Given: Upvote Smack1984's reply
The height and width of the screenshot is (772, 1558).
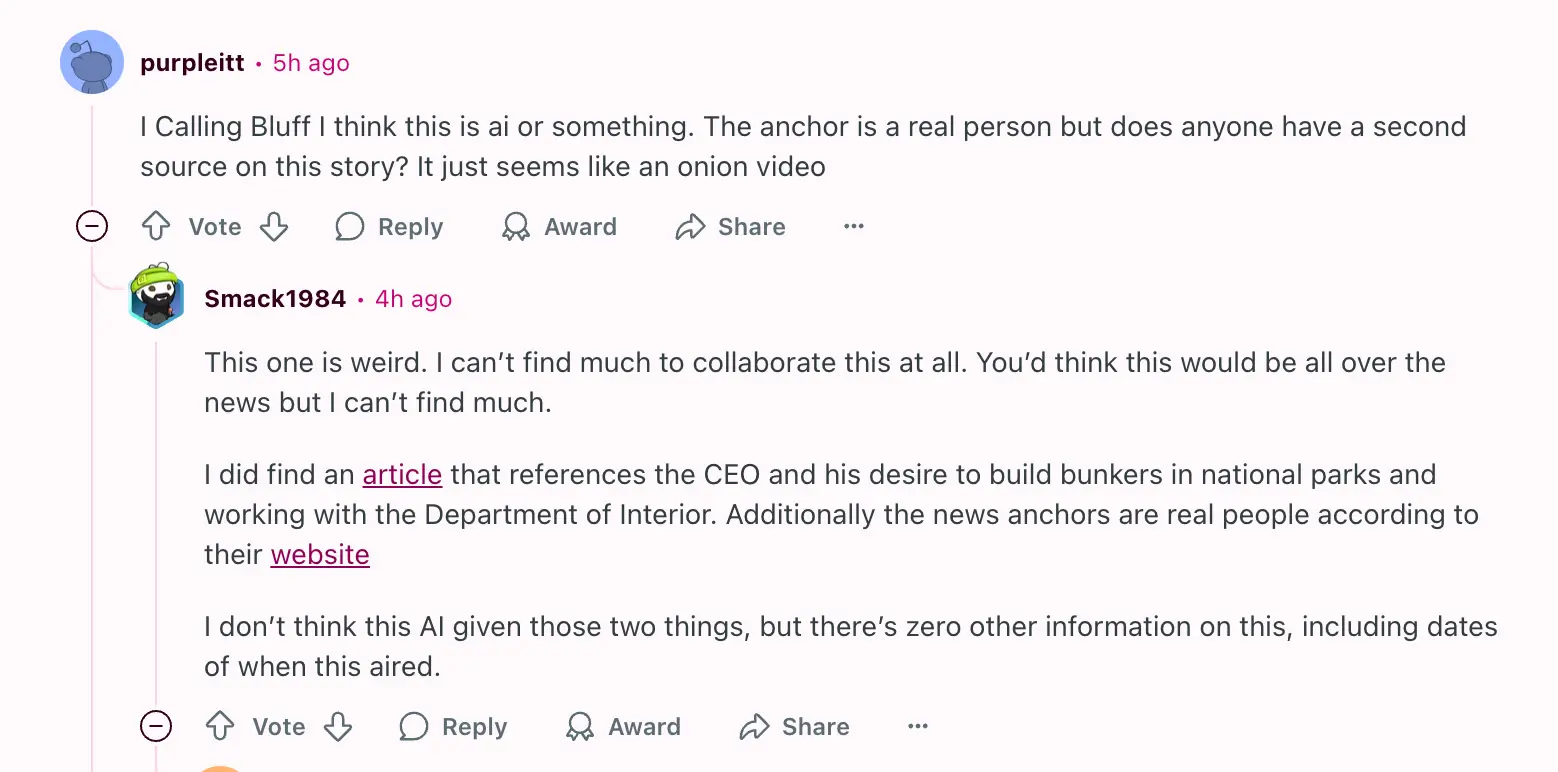Looking at the screenshot, I should 220,727.
